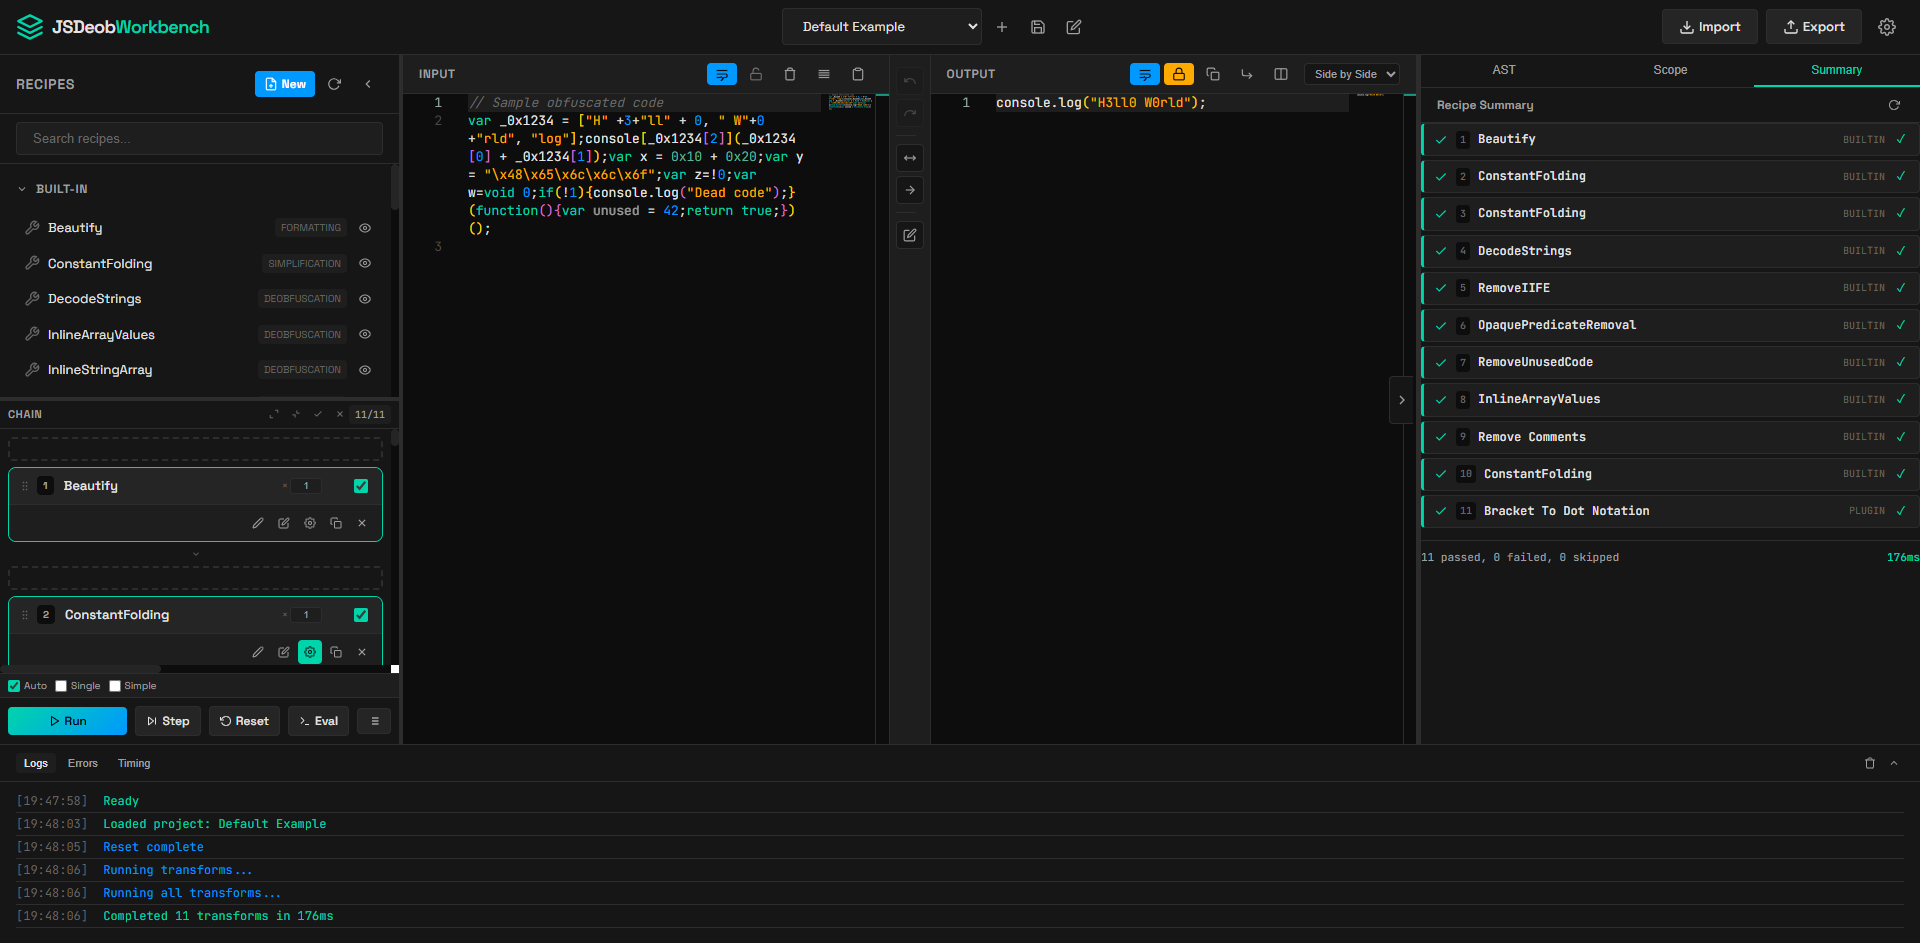Clear chain with X icon in header
This screenshot has width=1920, height=943.
tap(340, 414)
